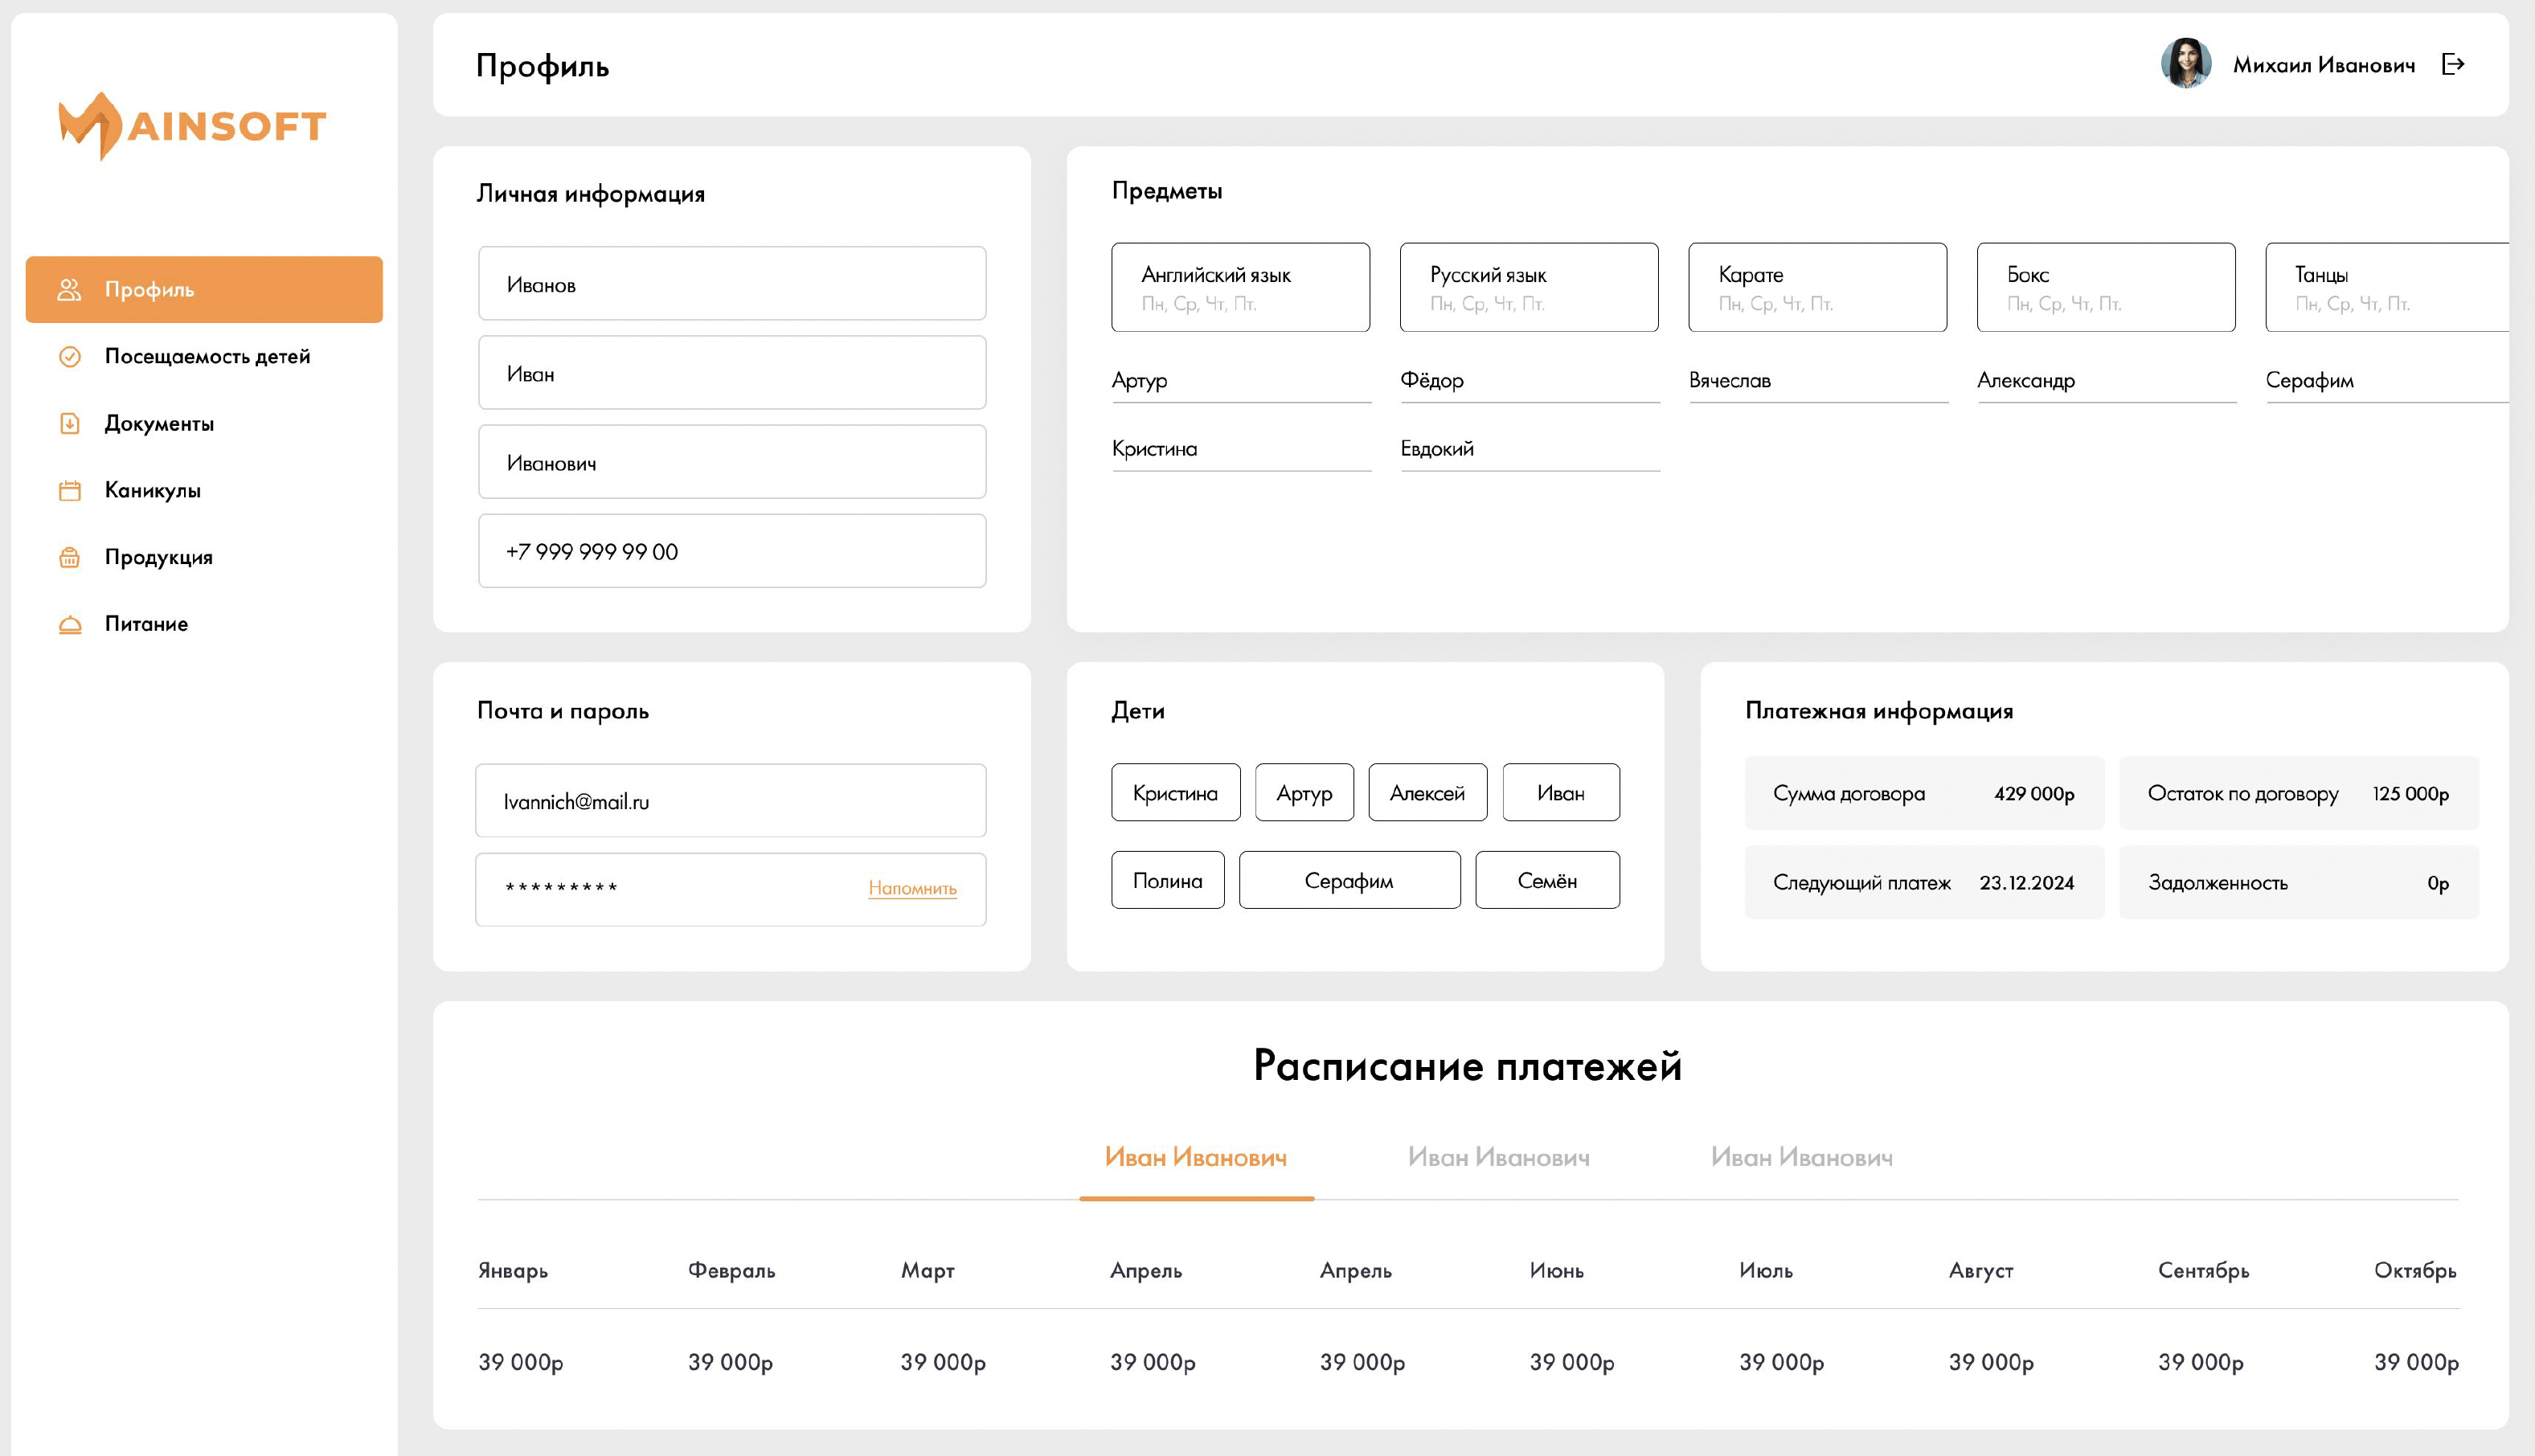Select the Английский язык subject card
Screen dimensions: 2535x1456
pyautogui.click(x=1240, y=287)
